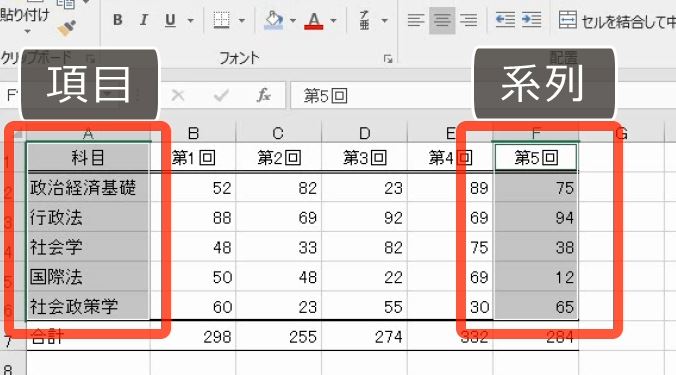The height and width of the screenshot is (375, 676).
Task: Select cell with value 65
Action: point(536,306)
